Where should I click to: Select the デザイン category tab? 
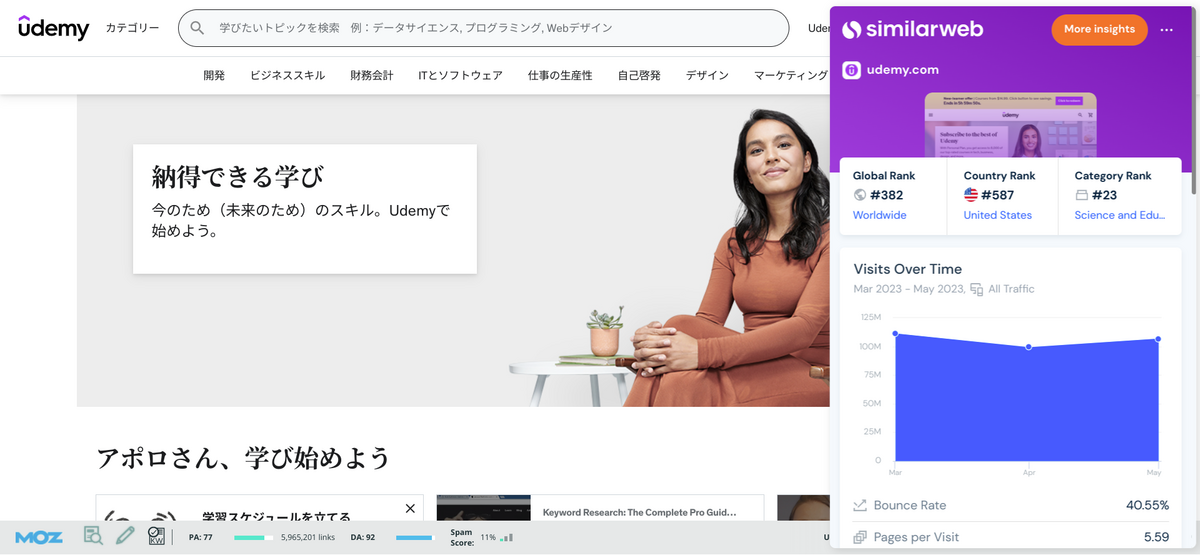(x=707, y=75)
